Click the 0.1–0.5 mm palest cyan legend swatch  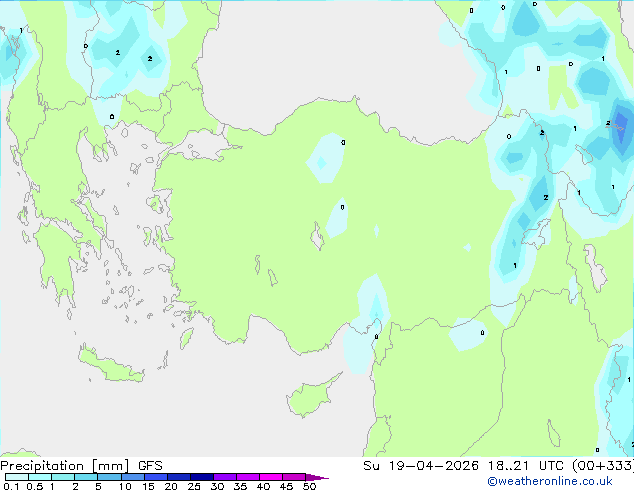pyautogui.click(x=17, y=477)
